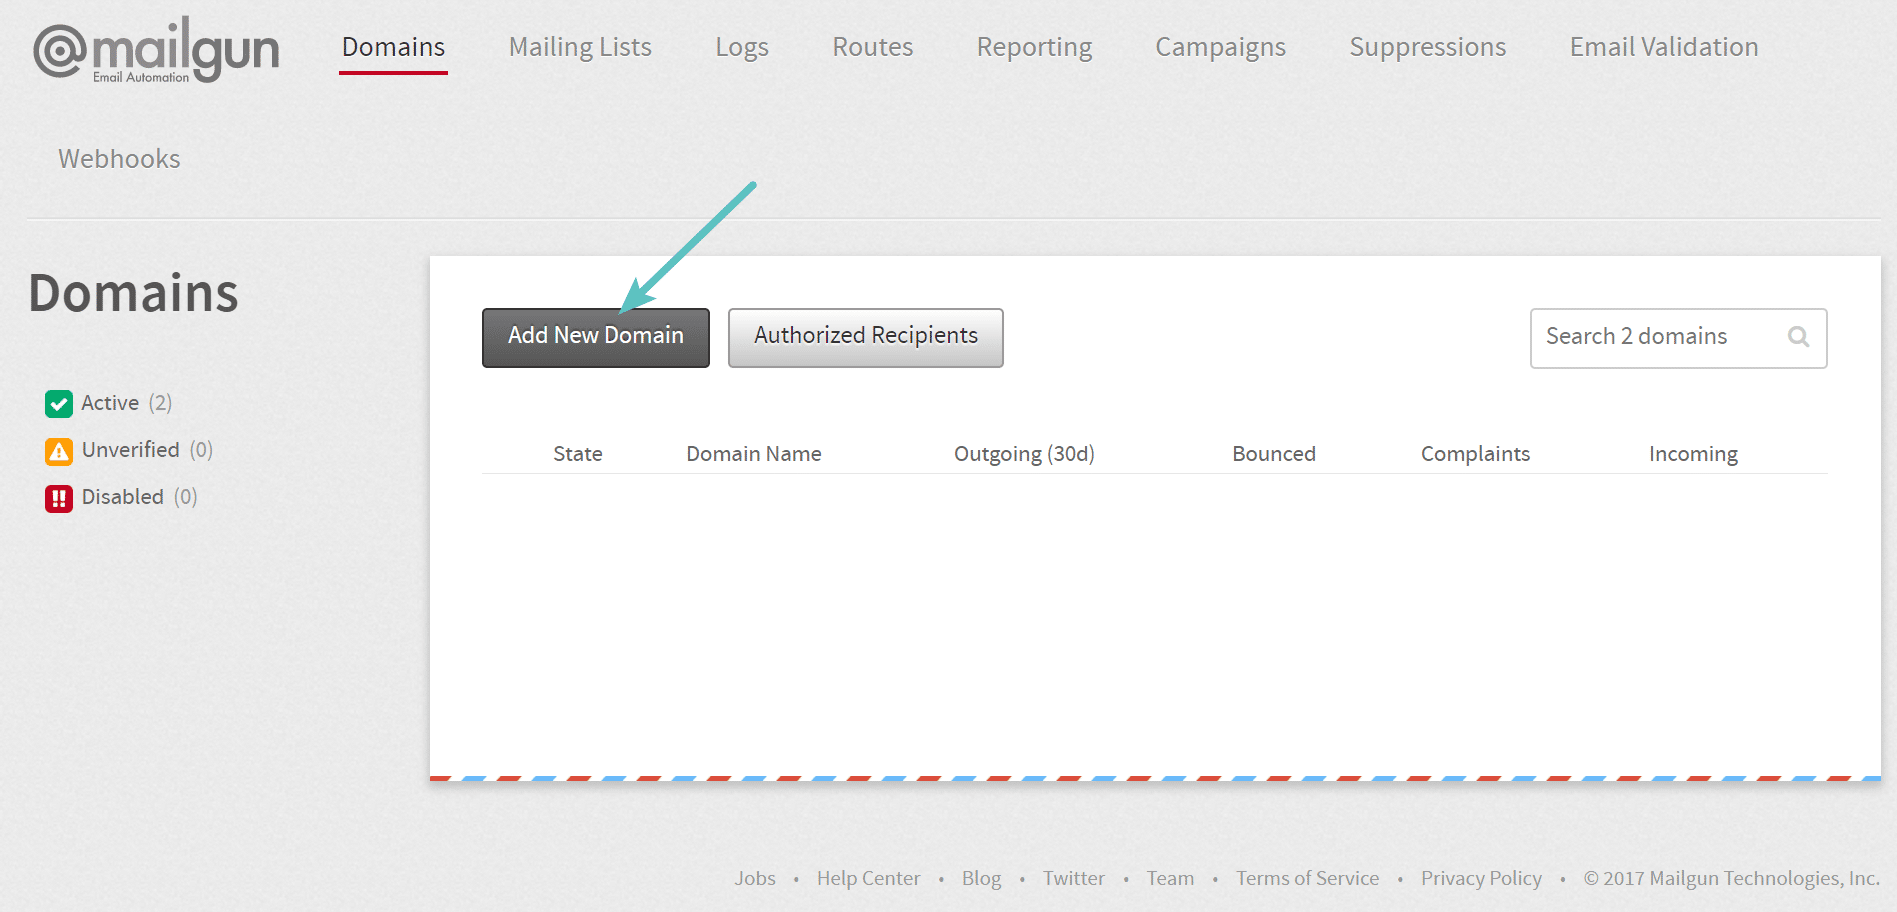Viewport: 1897px width, 912px height.
Task: Click the red Disabled alert icon
Action: (x=59, y=497)
